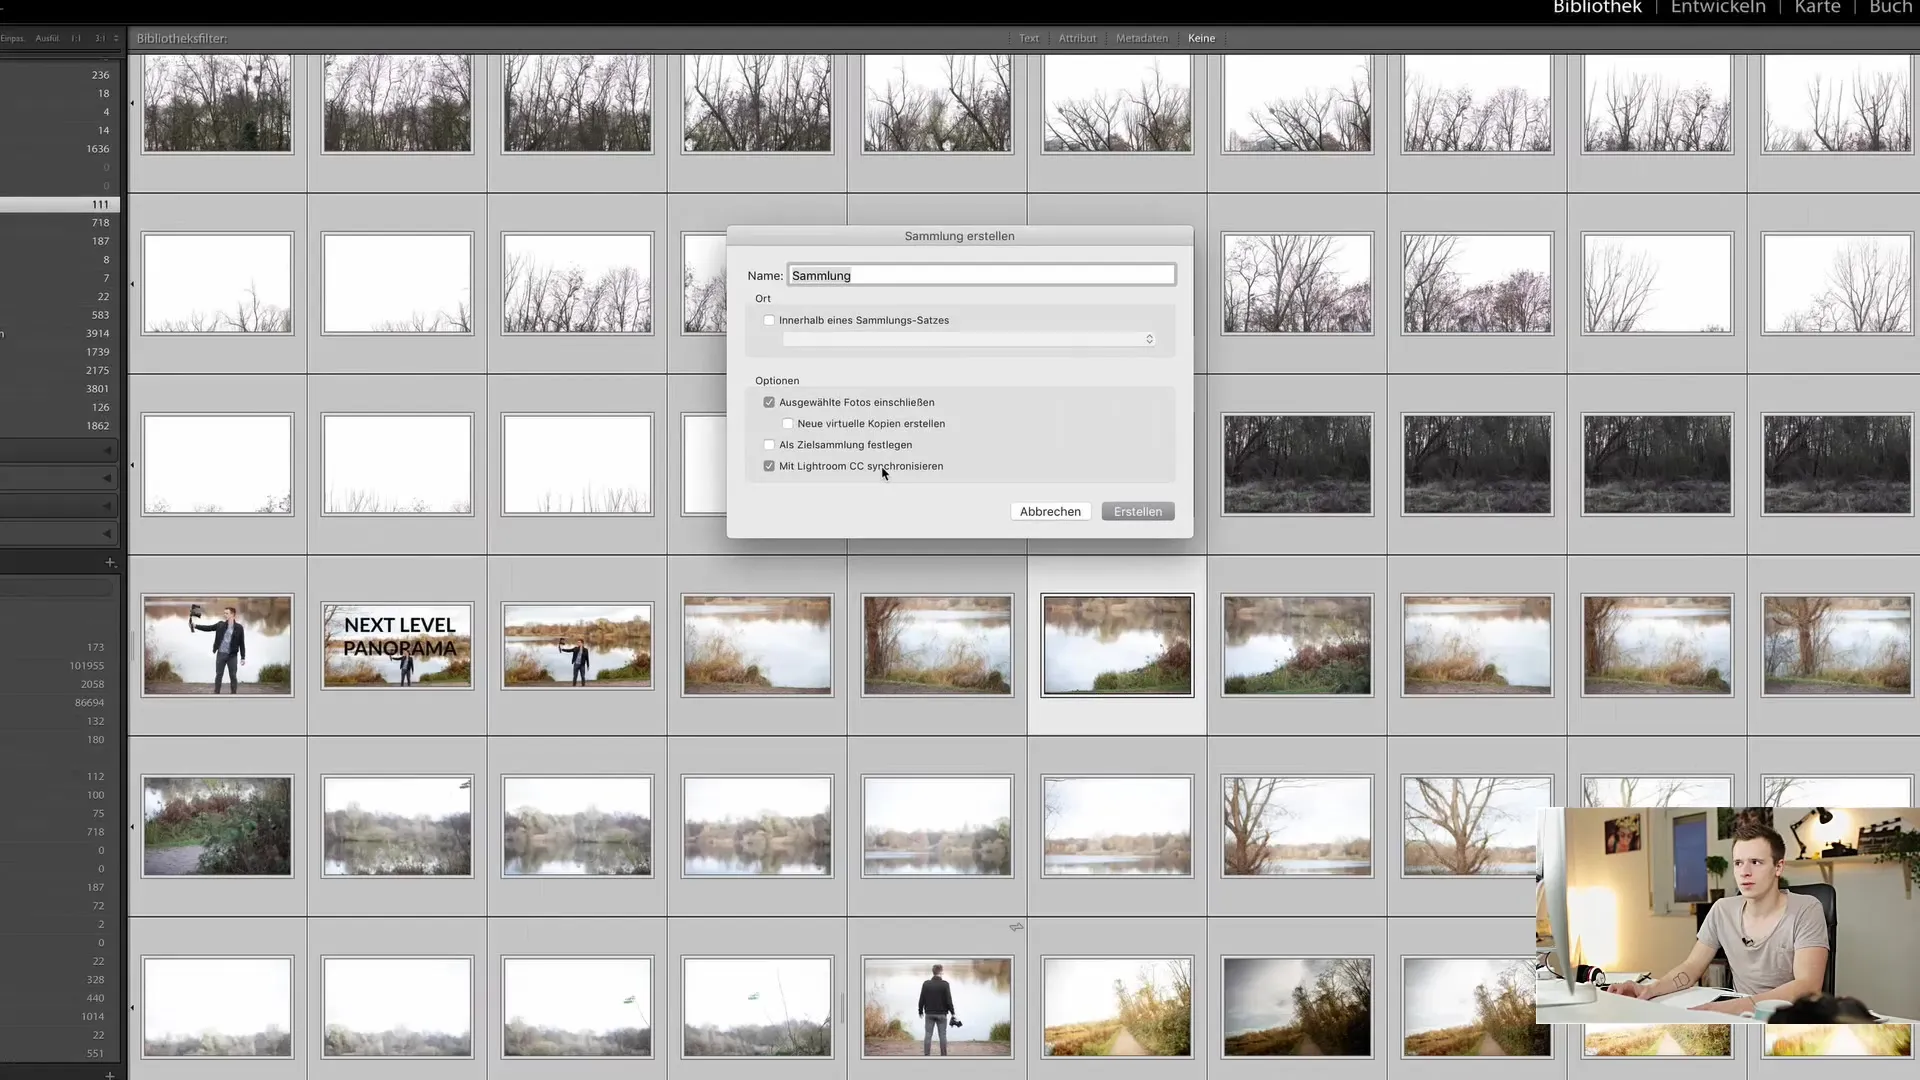Select the highlighted lake photo thumbnail
1920x1080 pixels.
click(1117, 646)
